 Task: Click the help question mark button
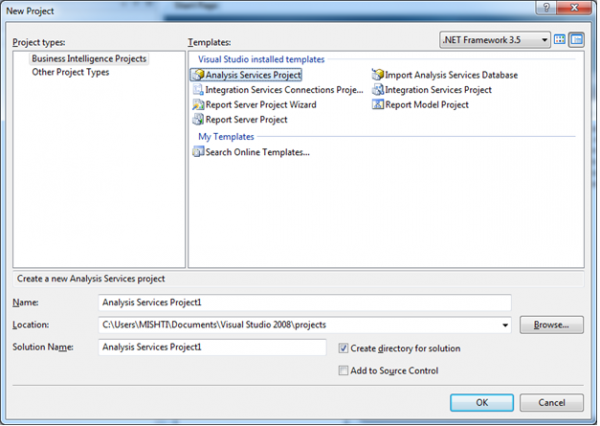(546, 7)
